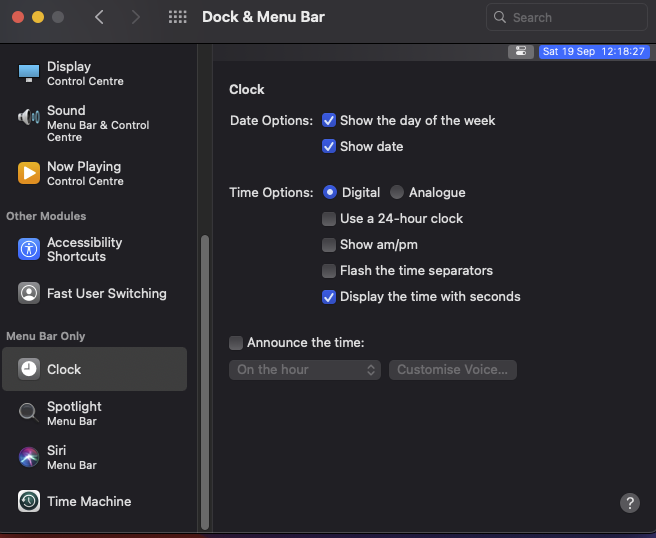Uncheck the Show date checkbox
This screenshot has height=538, width=656.
click(329, 146)
